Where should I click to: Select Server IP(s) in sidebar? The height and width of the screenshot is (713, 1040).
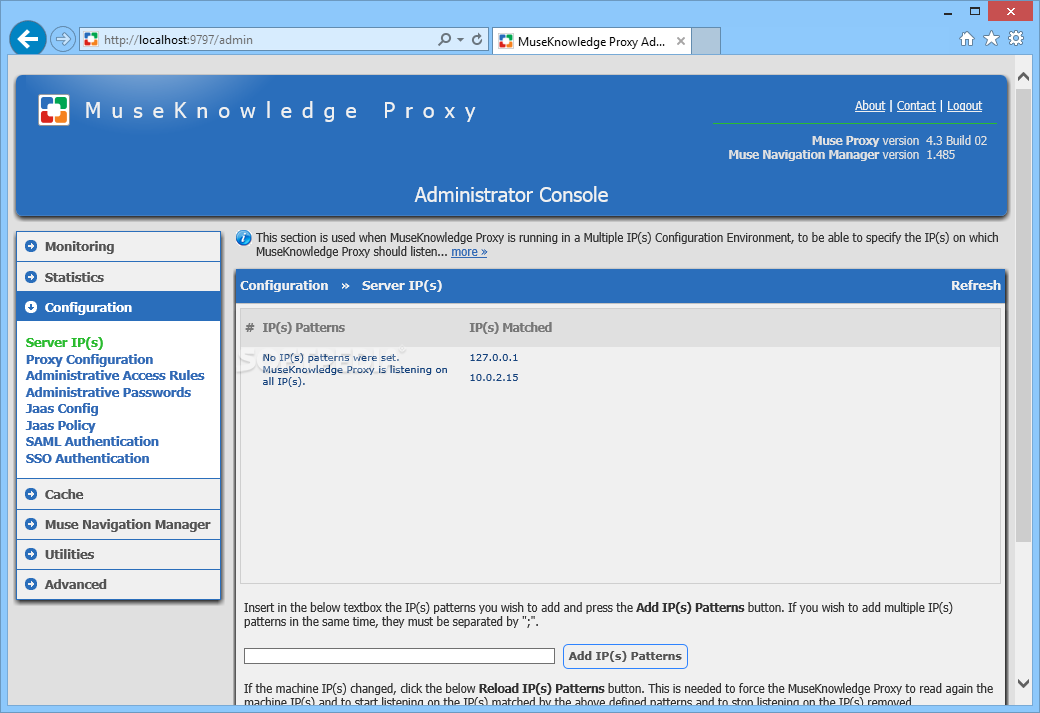click(64, 343)
